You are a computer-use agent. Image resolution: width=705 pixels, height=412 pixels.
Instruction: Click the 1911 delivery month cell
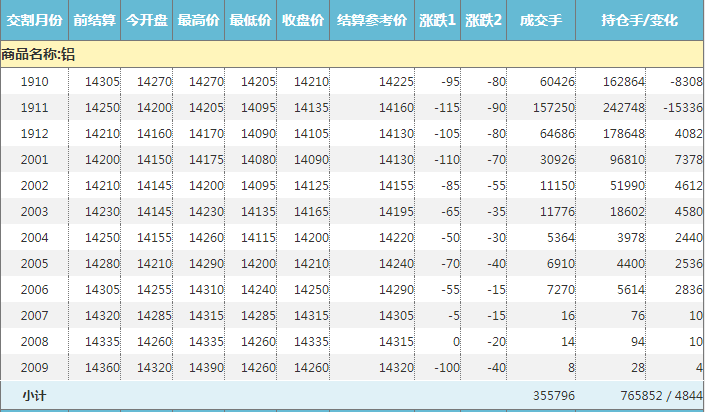(34, 108)
